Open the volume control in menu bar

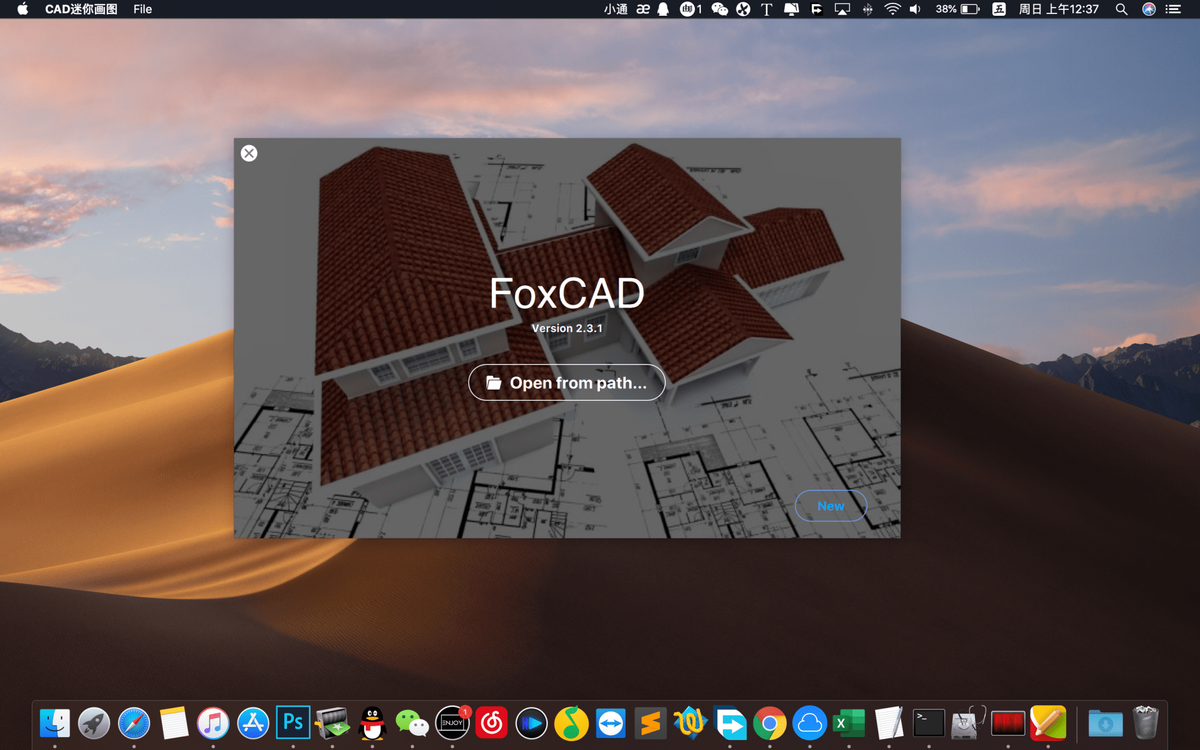tap(915, 9)
